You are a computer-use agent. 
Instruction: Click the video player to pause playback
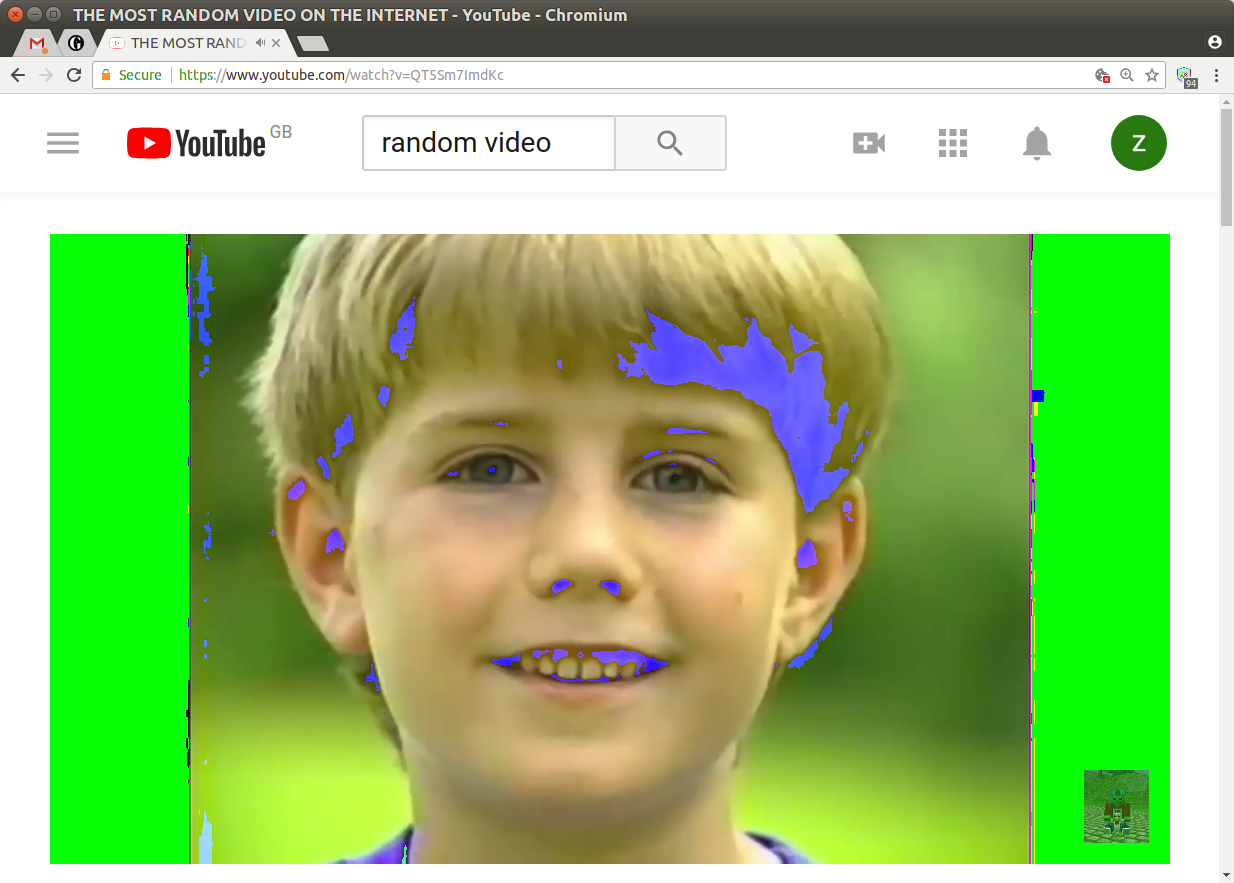pos(610,549)
